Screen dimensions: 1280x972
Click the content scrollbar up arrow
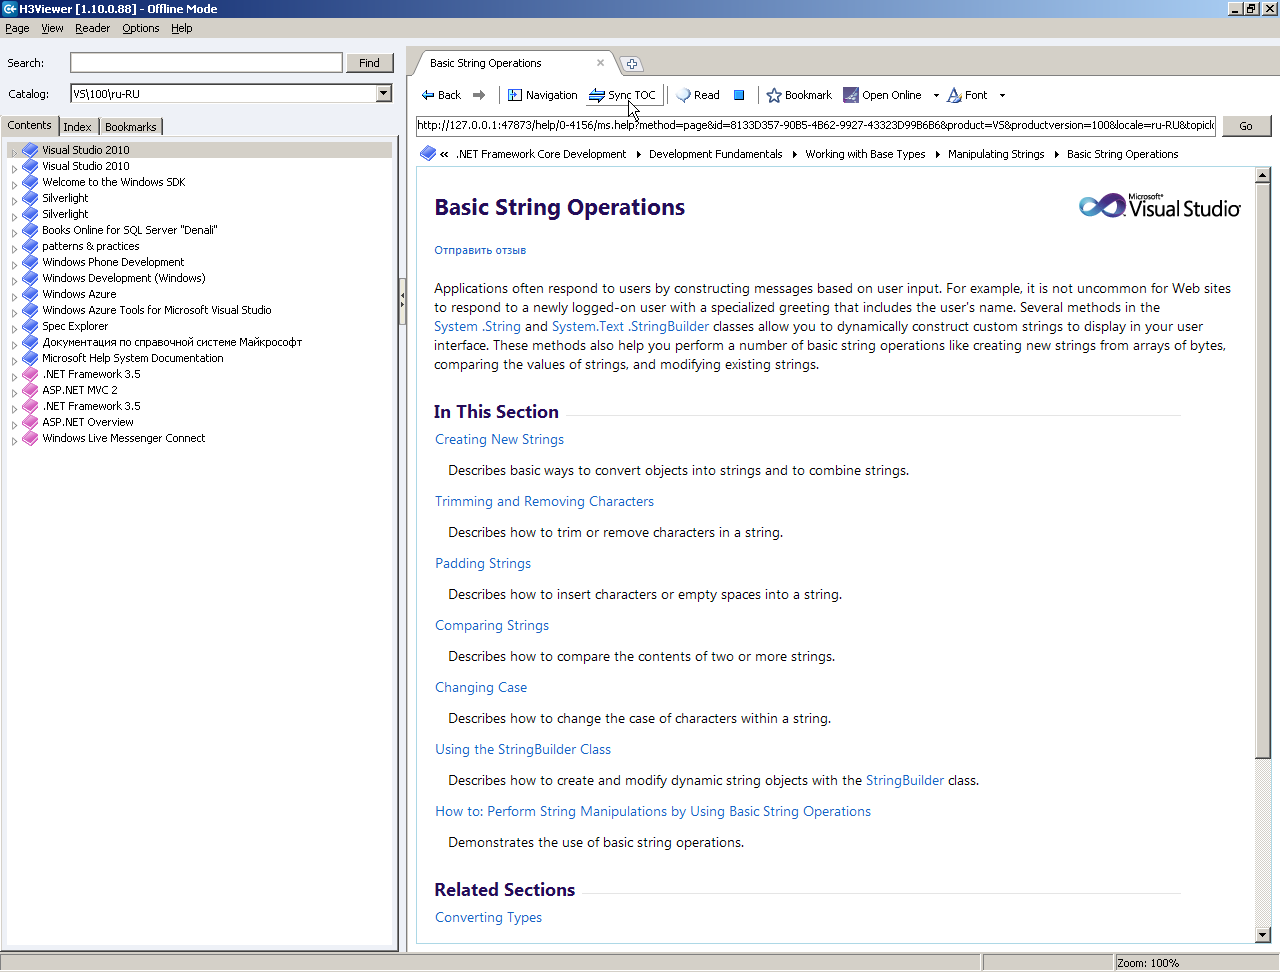pos(1263,175)
